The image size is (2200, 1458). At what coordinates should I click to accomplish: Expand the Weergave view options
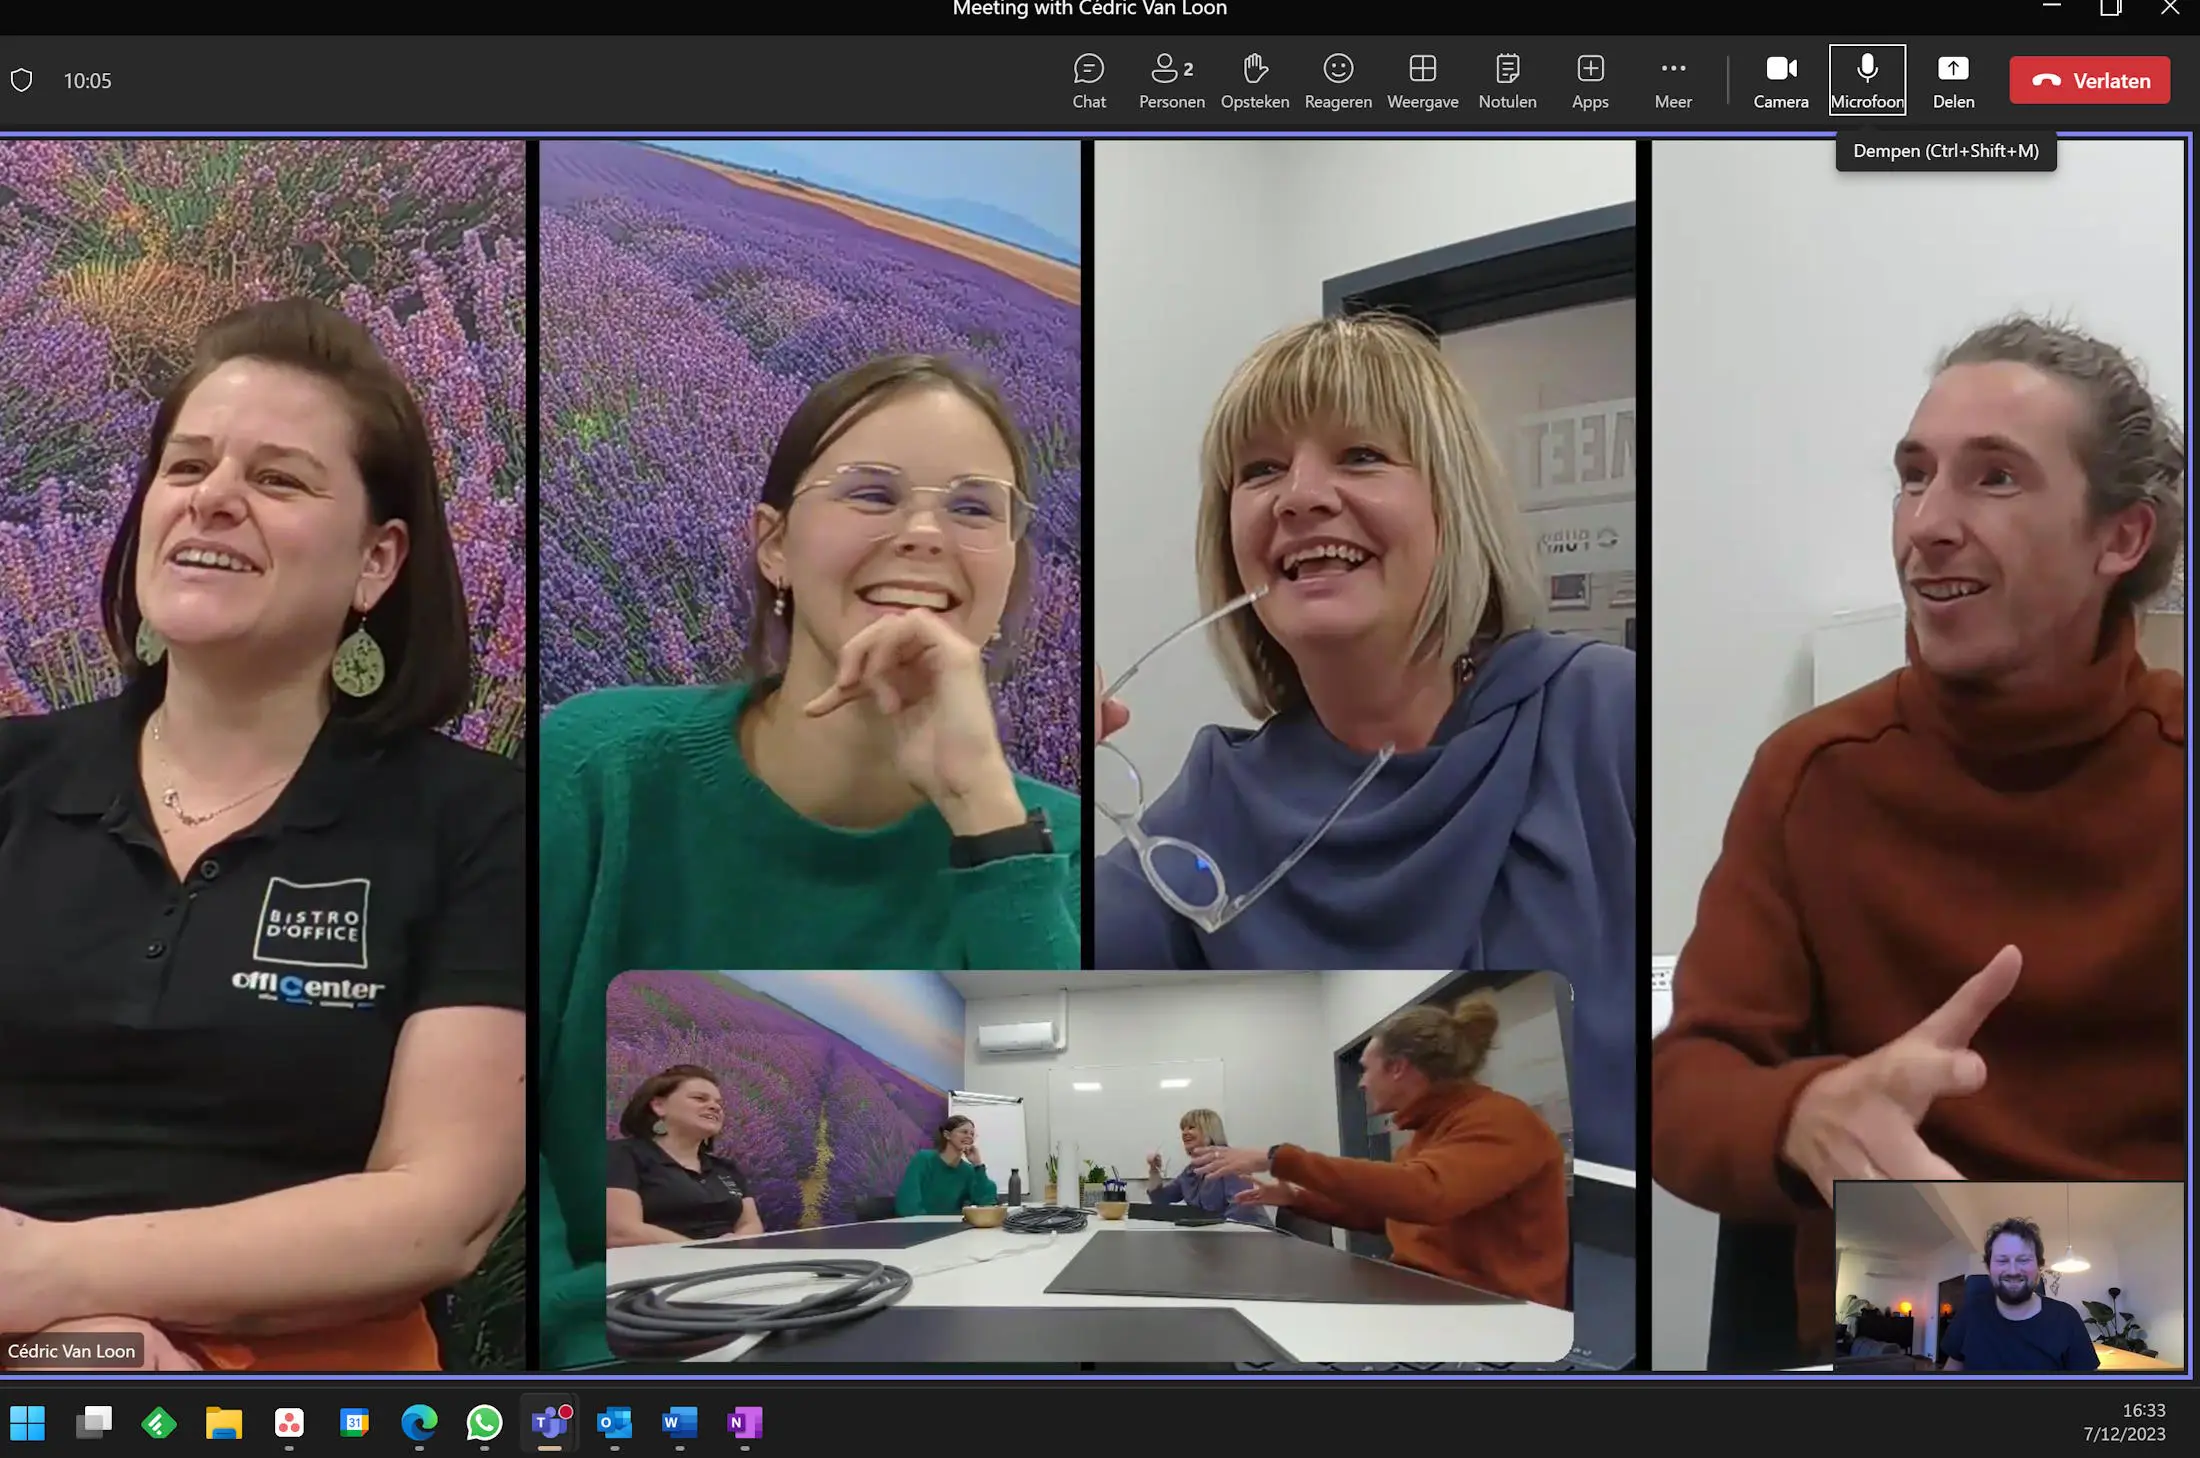[x=1421, y=80]
